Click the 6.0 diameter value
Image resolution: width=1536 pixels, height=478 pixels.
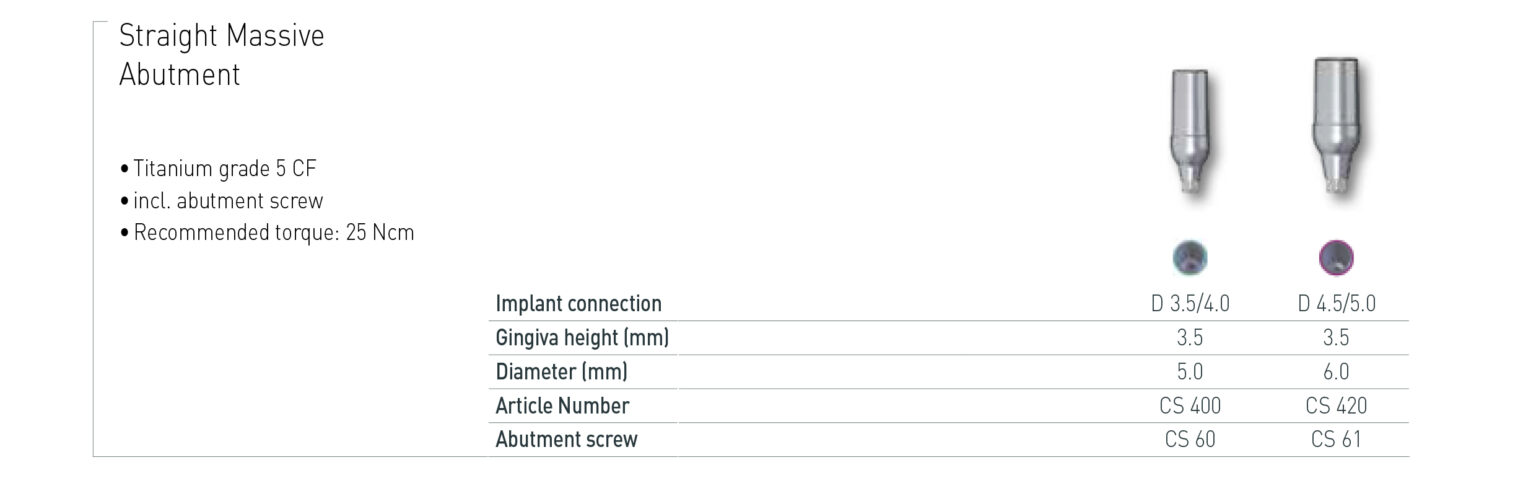point(1336,372)
